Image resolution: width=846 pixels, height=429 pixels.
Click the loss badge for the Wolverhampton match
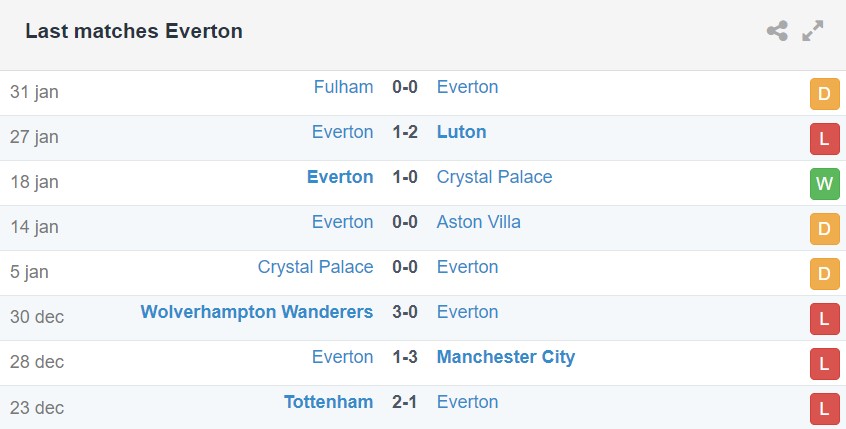point(824,319)
